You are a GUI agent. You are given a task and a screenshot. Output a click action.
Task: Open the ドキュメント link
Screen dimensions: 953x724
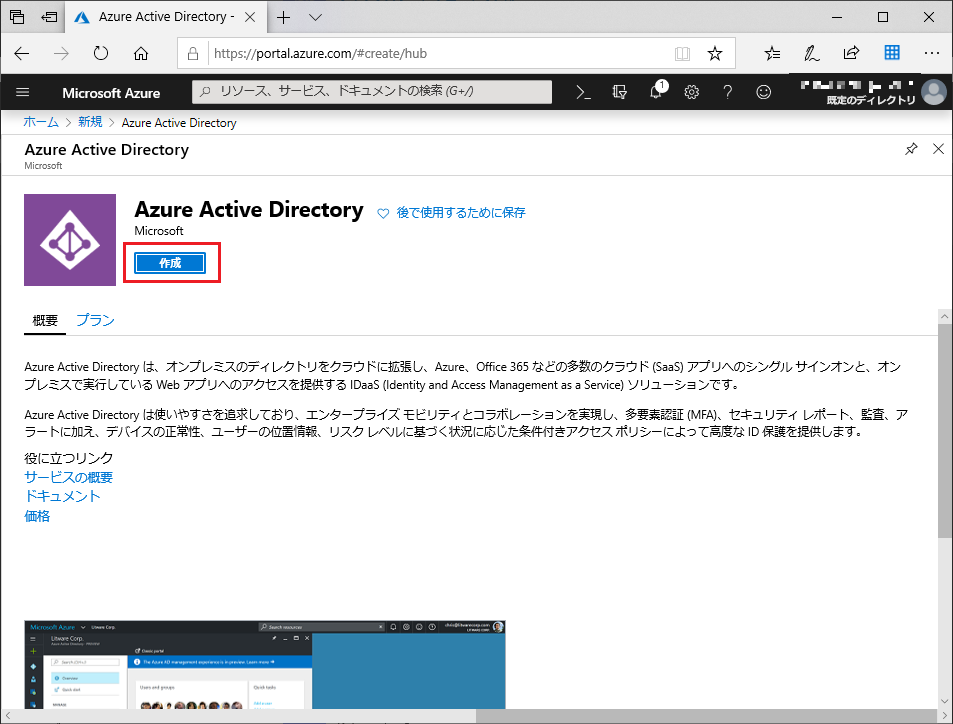(62, 497)
